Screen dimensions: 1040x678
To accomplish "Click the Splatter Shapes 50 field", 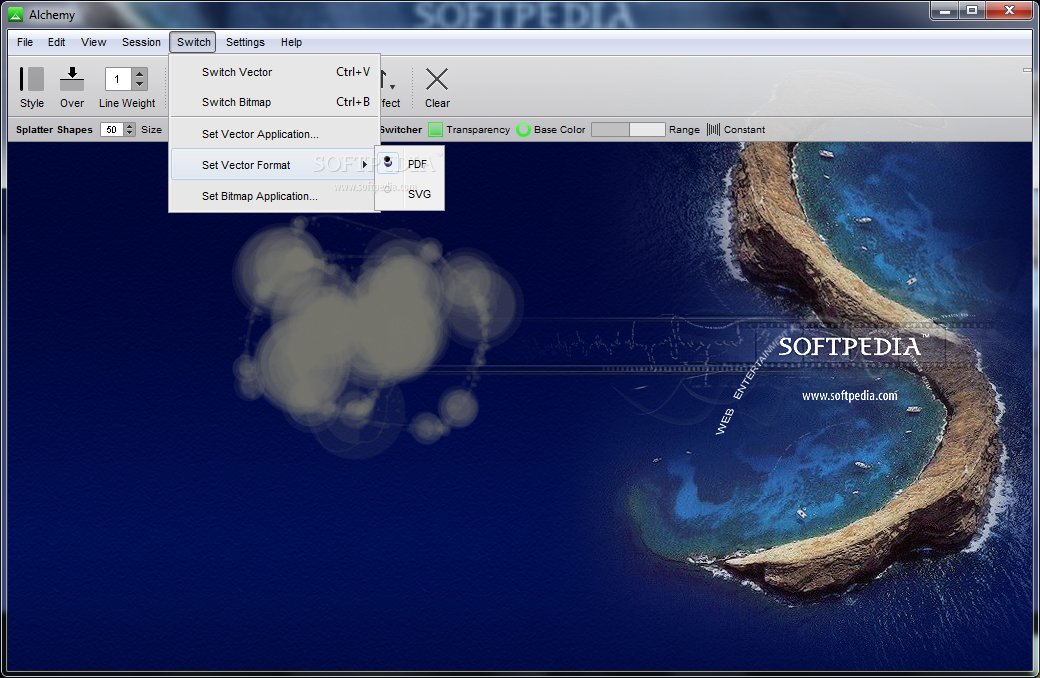I will coord(112,129).
